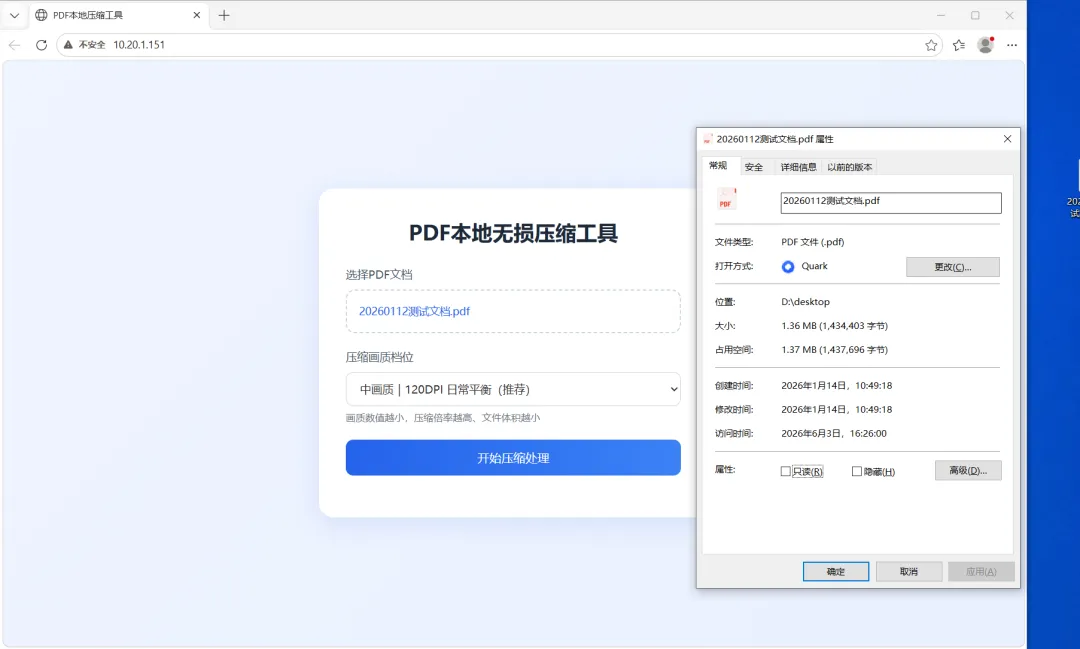1080x649 pixels.
Task: Select the PDF本地压缩工具 browser tab
Action: click(x=117, y=15)
